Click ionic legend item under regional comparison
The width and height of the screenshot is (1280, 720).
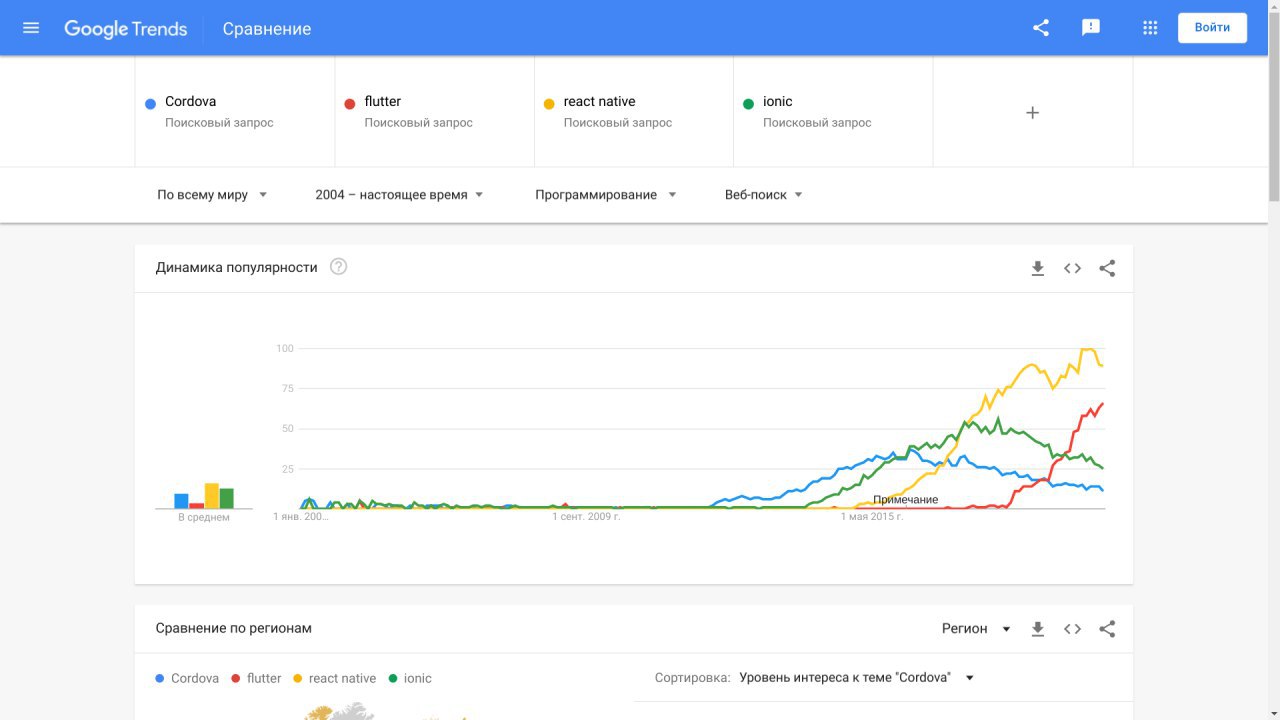410,678
